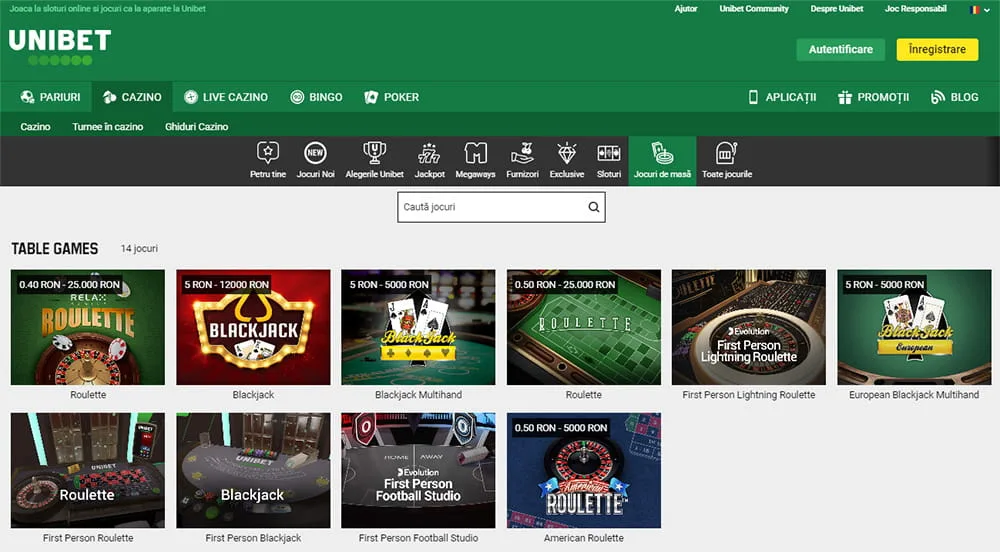Open the Alegerile Unibet trophy icon

(x=374, y=154)
